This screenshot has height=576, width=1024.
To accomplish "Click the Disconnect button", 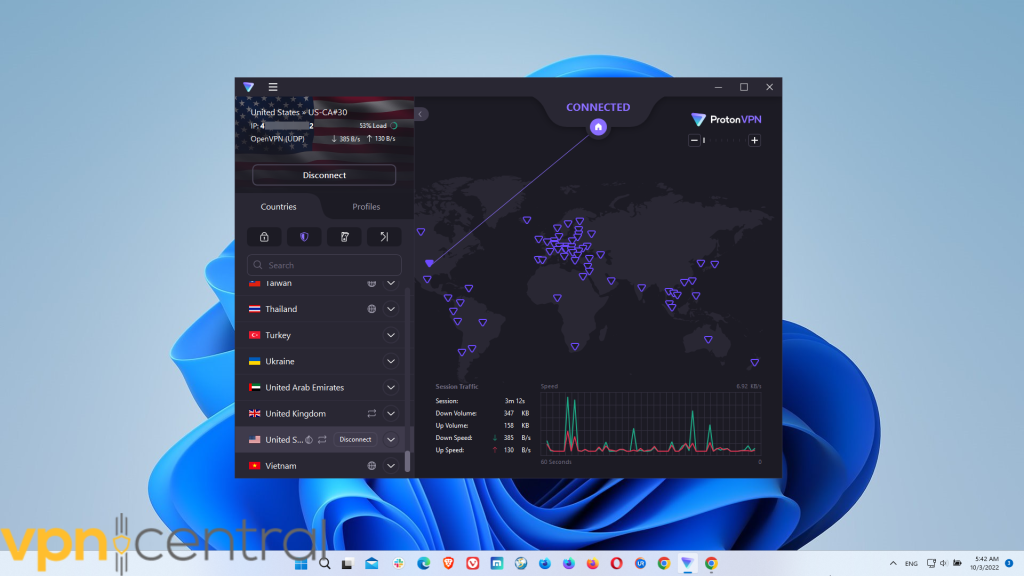I will (x=323, y=175).
